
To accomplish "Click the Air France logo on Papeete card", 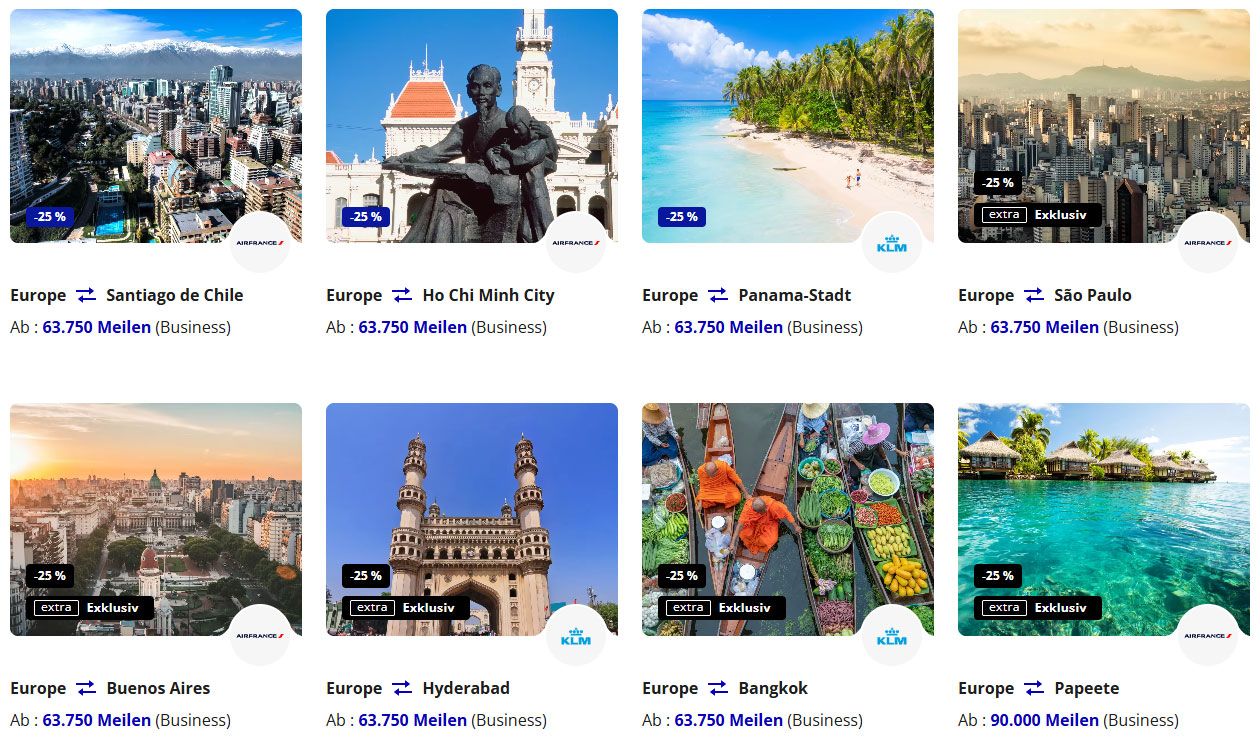I will (1208, 635).
